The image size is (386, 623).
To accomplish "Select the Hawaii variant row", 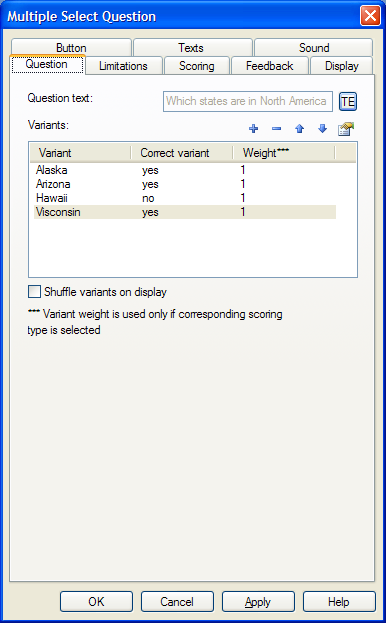I will point(185,198).
